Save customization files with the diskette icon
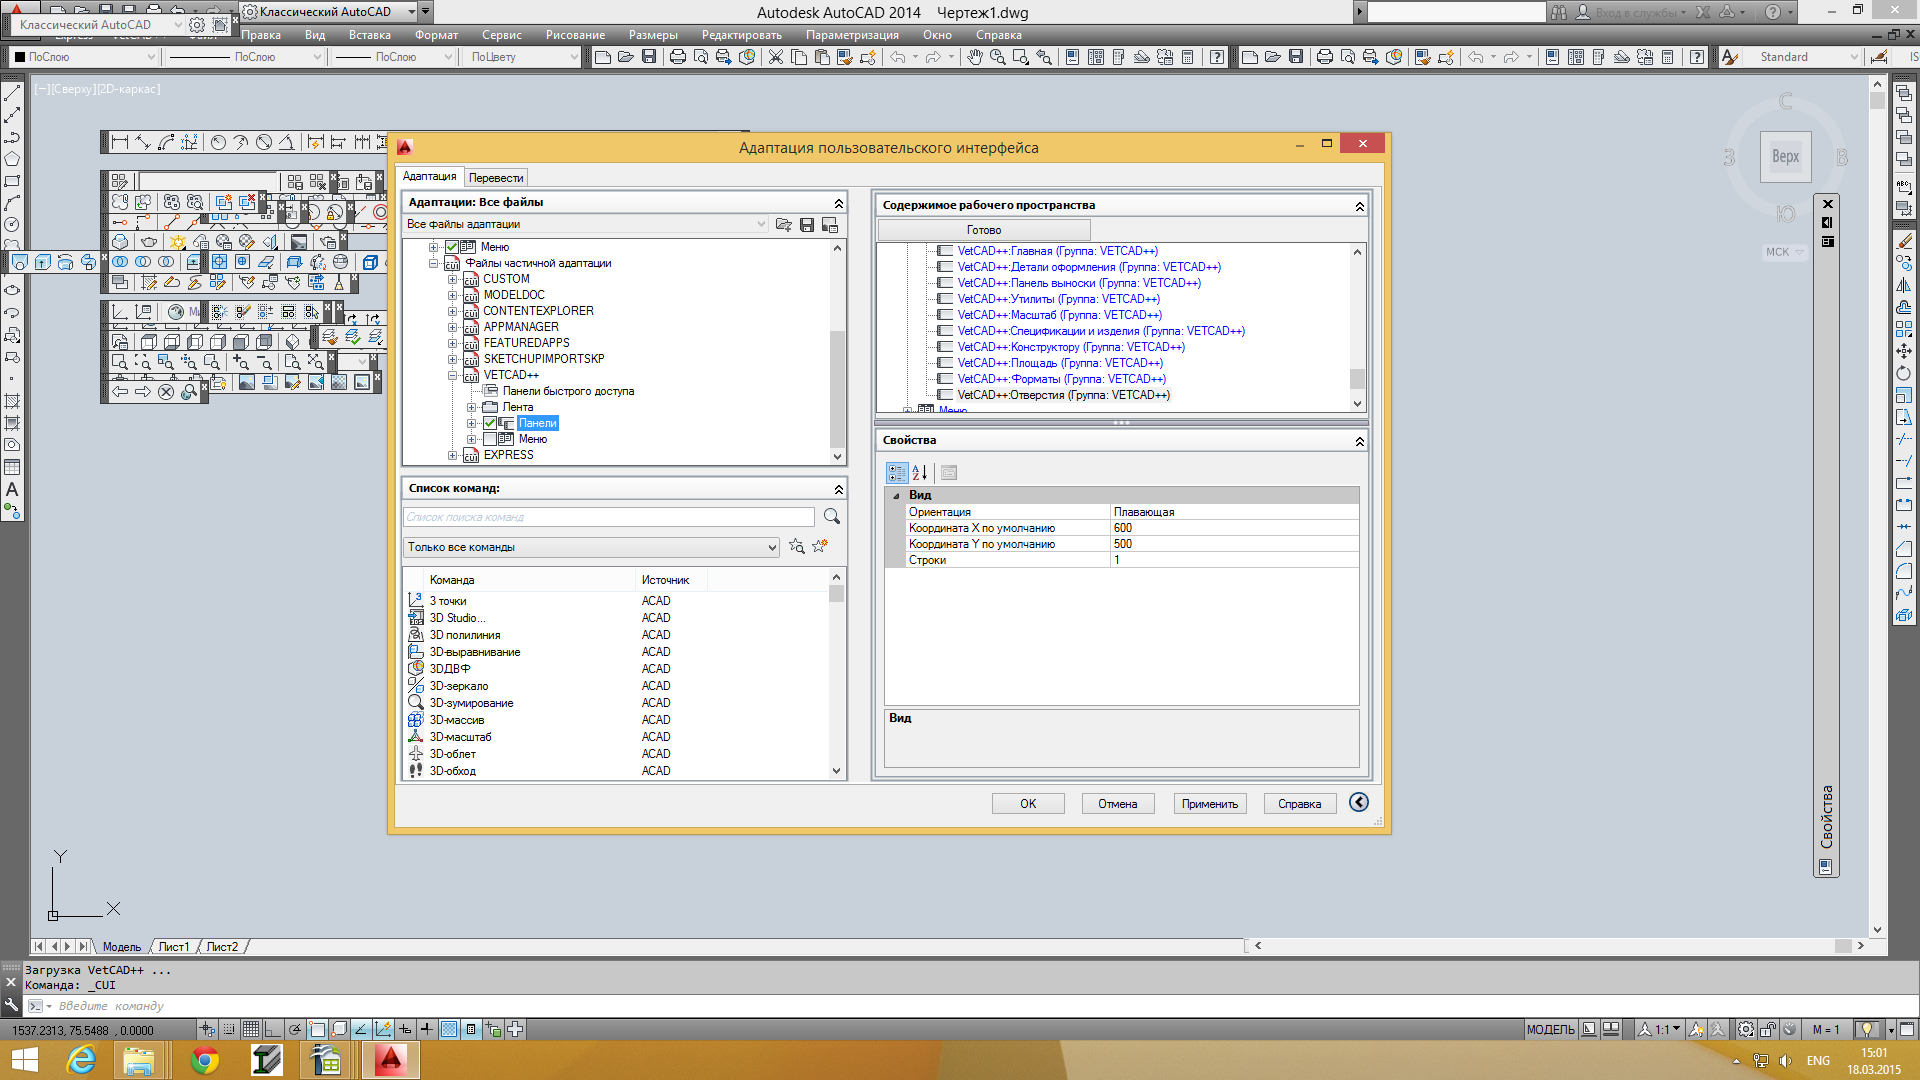This screenshot has height=1080, width=1920. pos(807,225)
